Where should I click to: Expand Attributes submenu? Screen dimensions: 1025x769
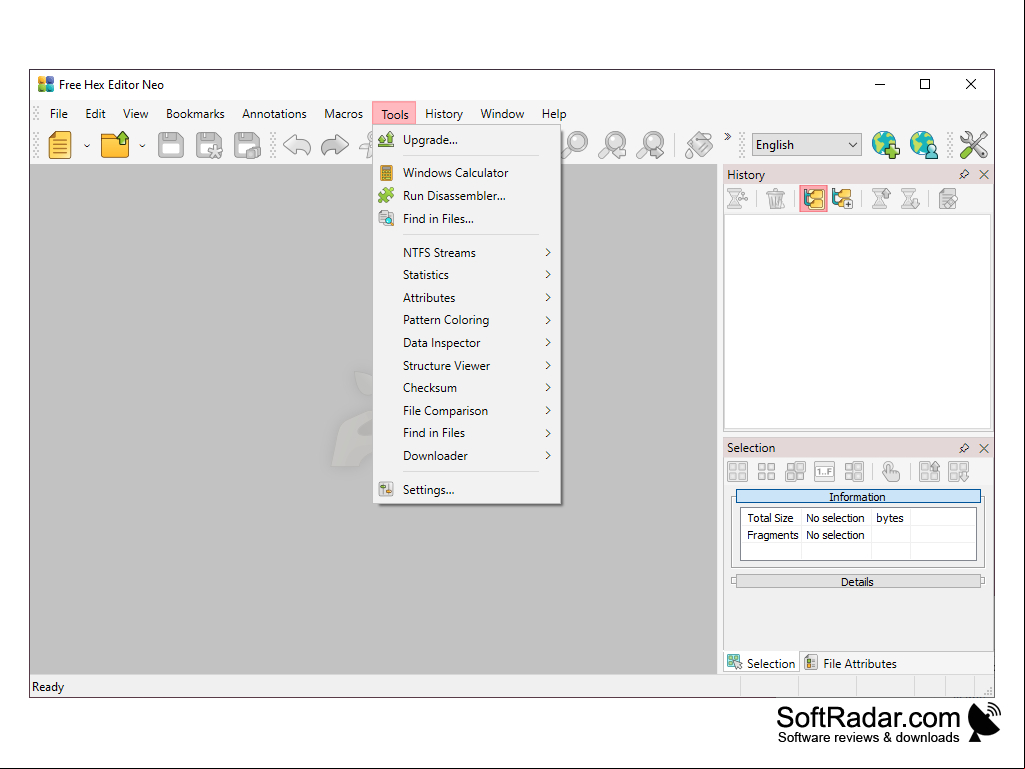(x=467, y=298)
